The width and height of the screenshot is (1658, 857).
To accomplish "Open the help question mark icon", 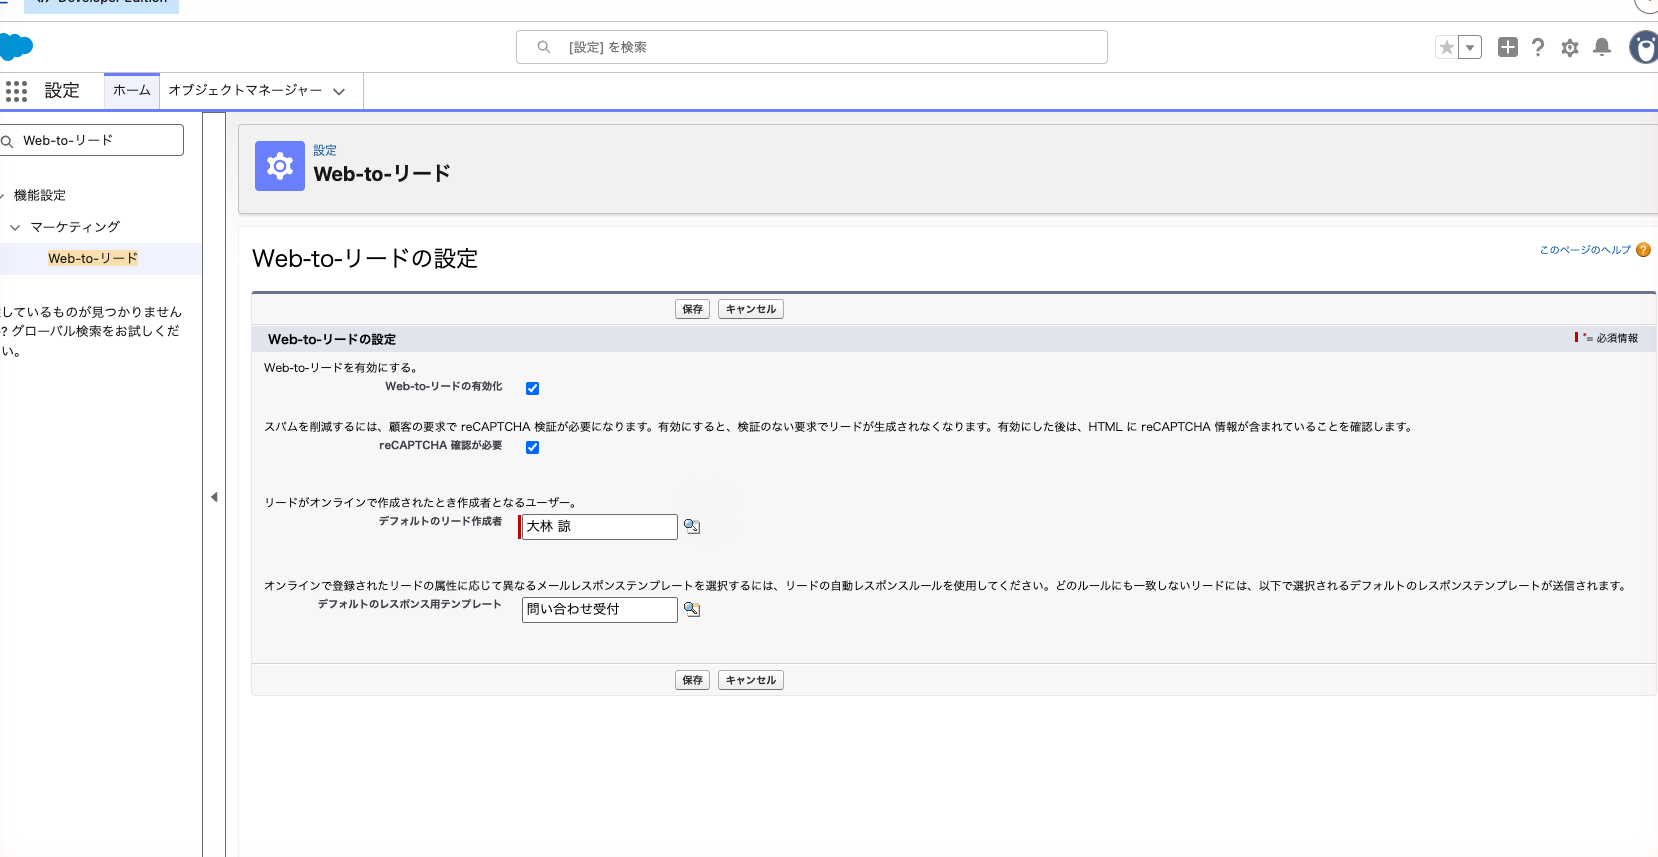I will pyautogui.click(x=1538, y=47).
